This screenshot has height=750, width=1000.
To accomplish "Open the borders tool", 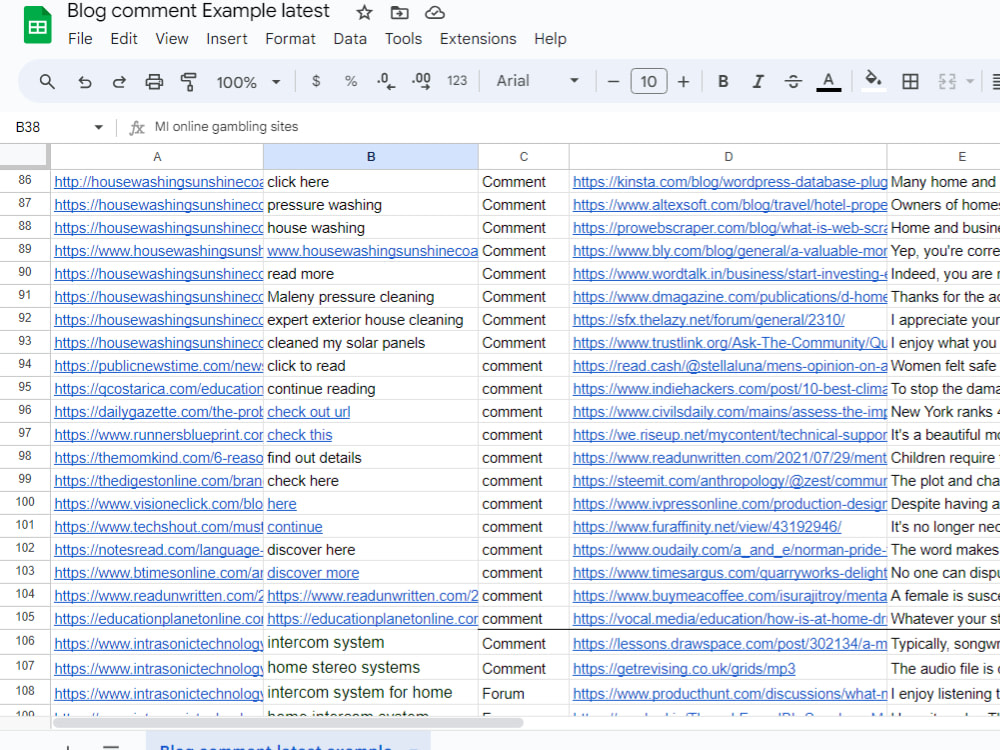I will tap(910, 82).
